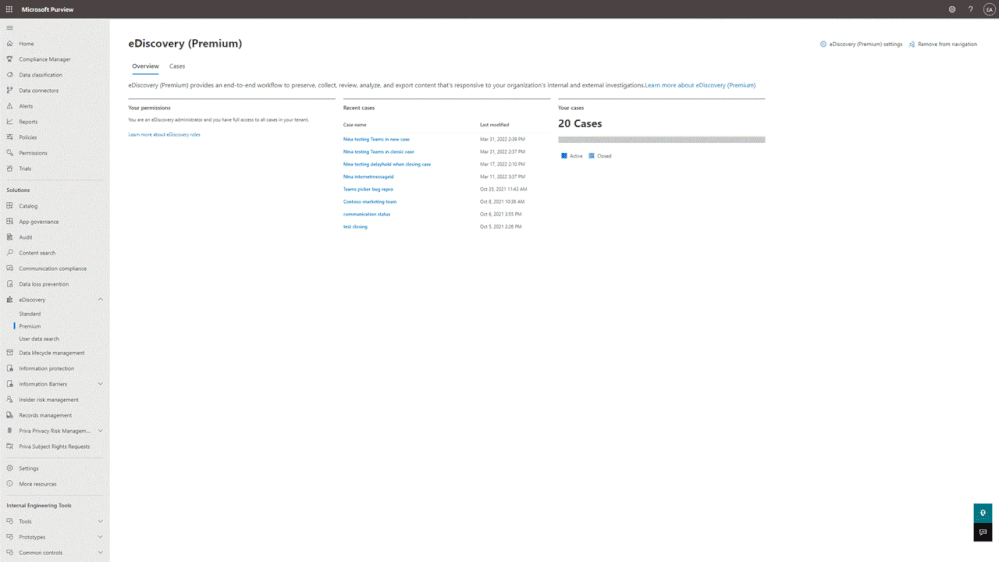Follow Learn more about eDiscovery roles link
Viewport: 999px width, 562px height.
[x=164, y=134]
